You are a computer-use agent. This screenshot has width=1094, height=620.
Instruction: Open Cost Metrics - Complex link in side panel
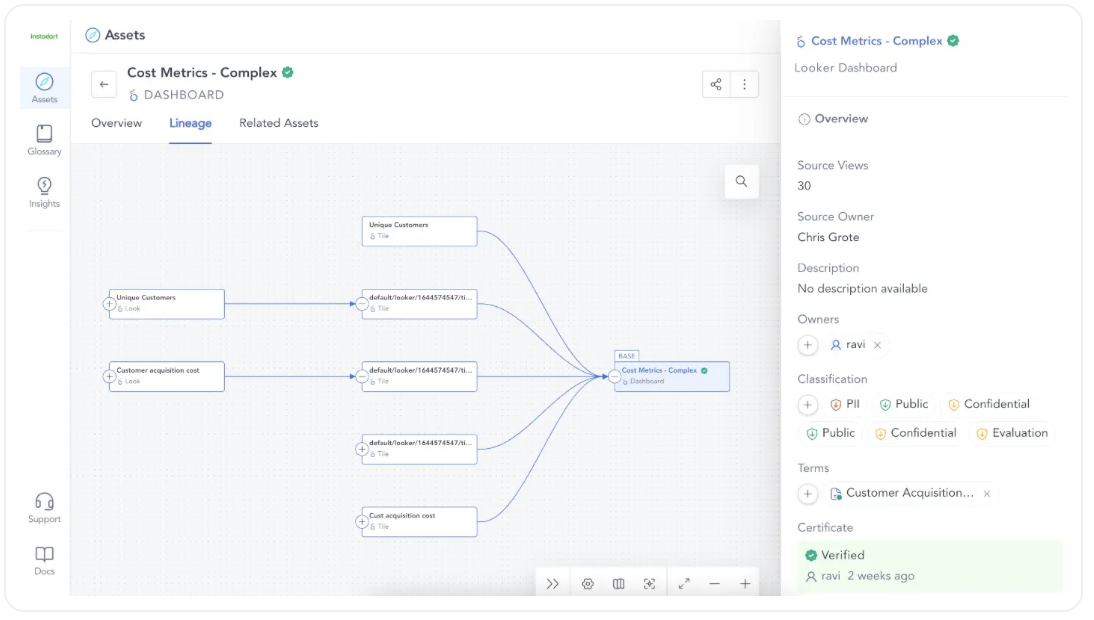click(876, 41)
